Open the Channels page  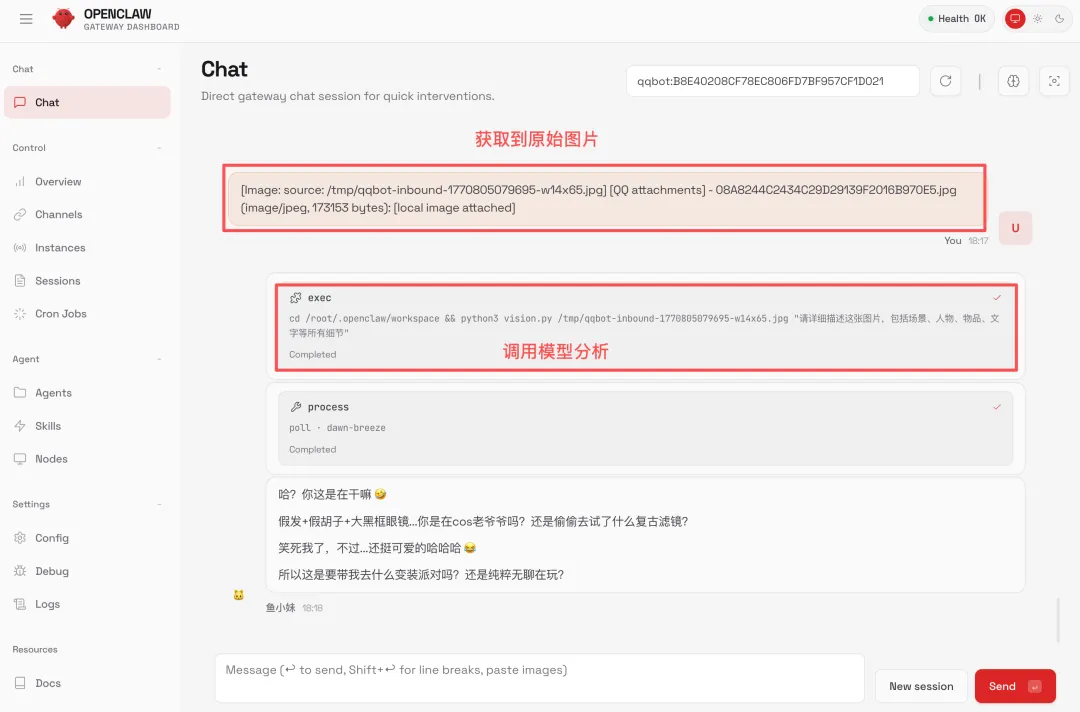click(x=87, y=215)
